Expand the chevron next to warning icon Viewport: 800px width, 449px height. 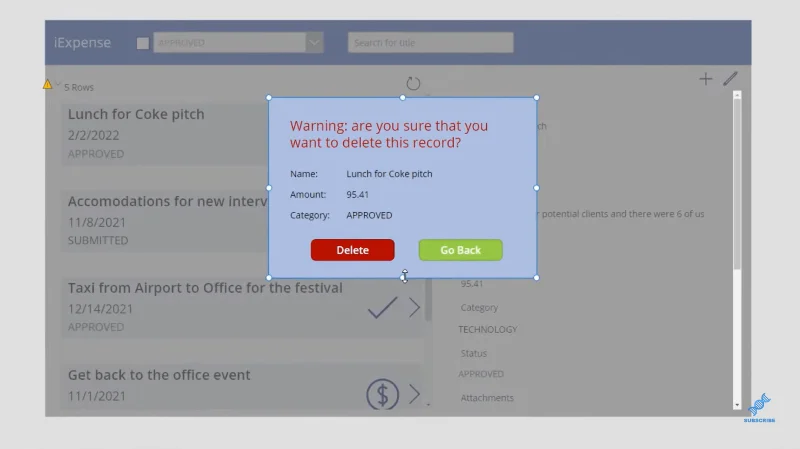tap(58, 84)
